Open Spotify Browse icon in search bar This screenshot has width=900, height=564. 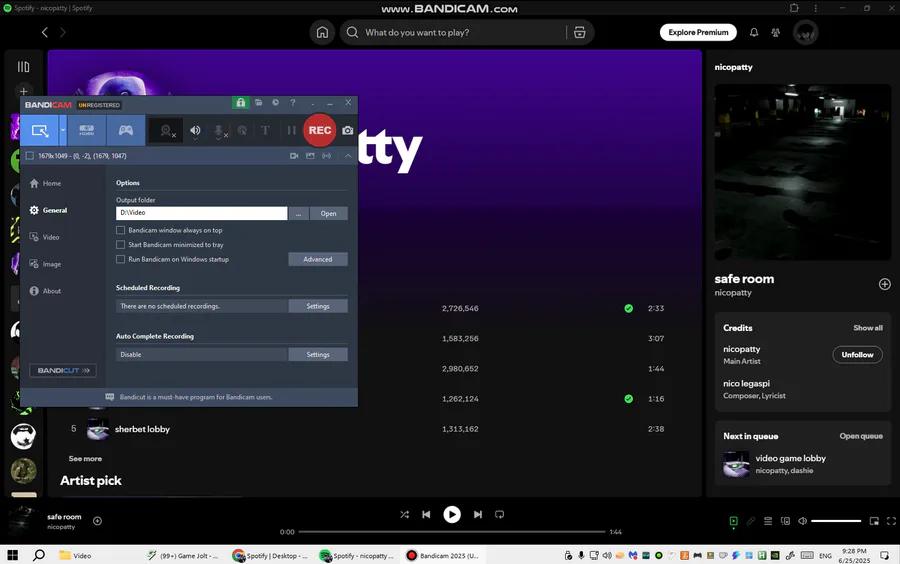coord(580,32)
